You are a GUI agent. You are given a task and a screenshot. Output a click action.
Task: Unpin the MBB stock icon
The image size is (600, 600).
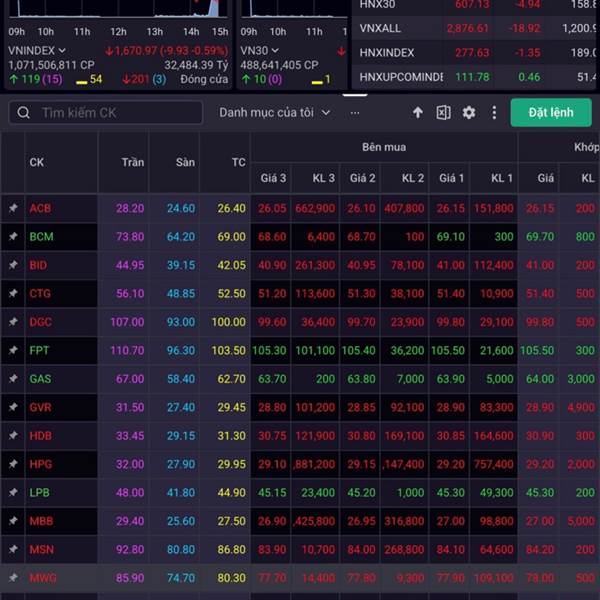tap(13, 520)
